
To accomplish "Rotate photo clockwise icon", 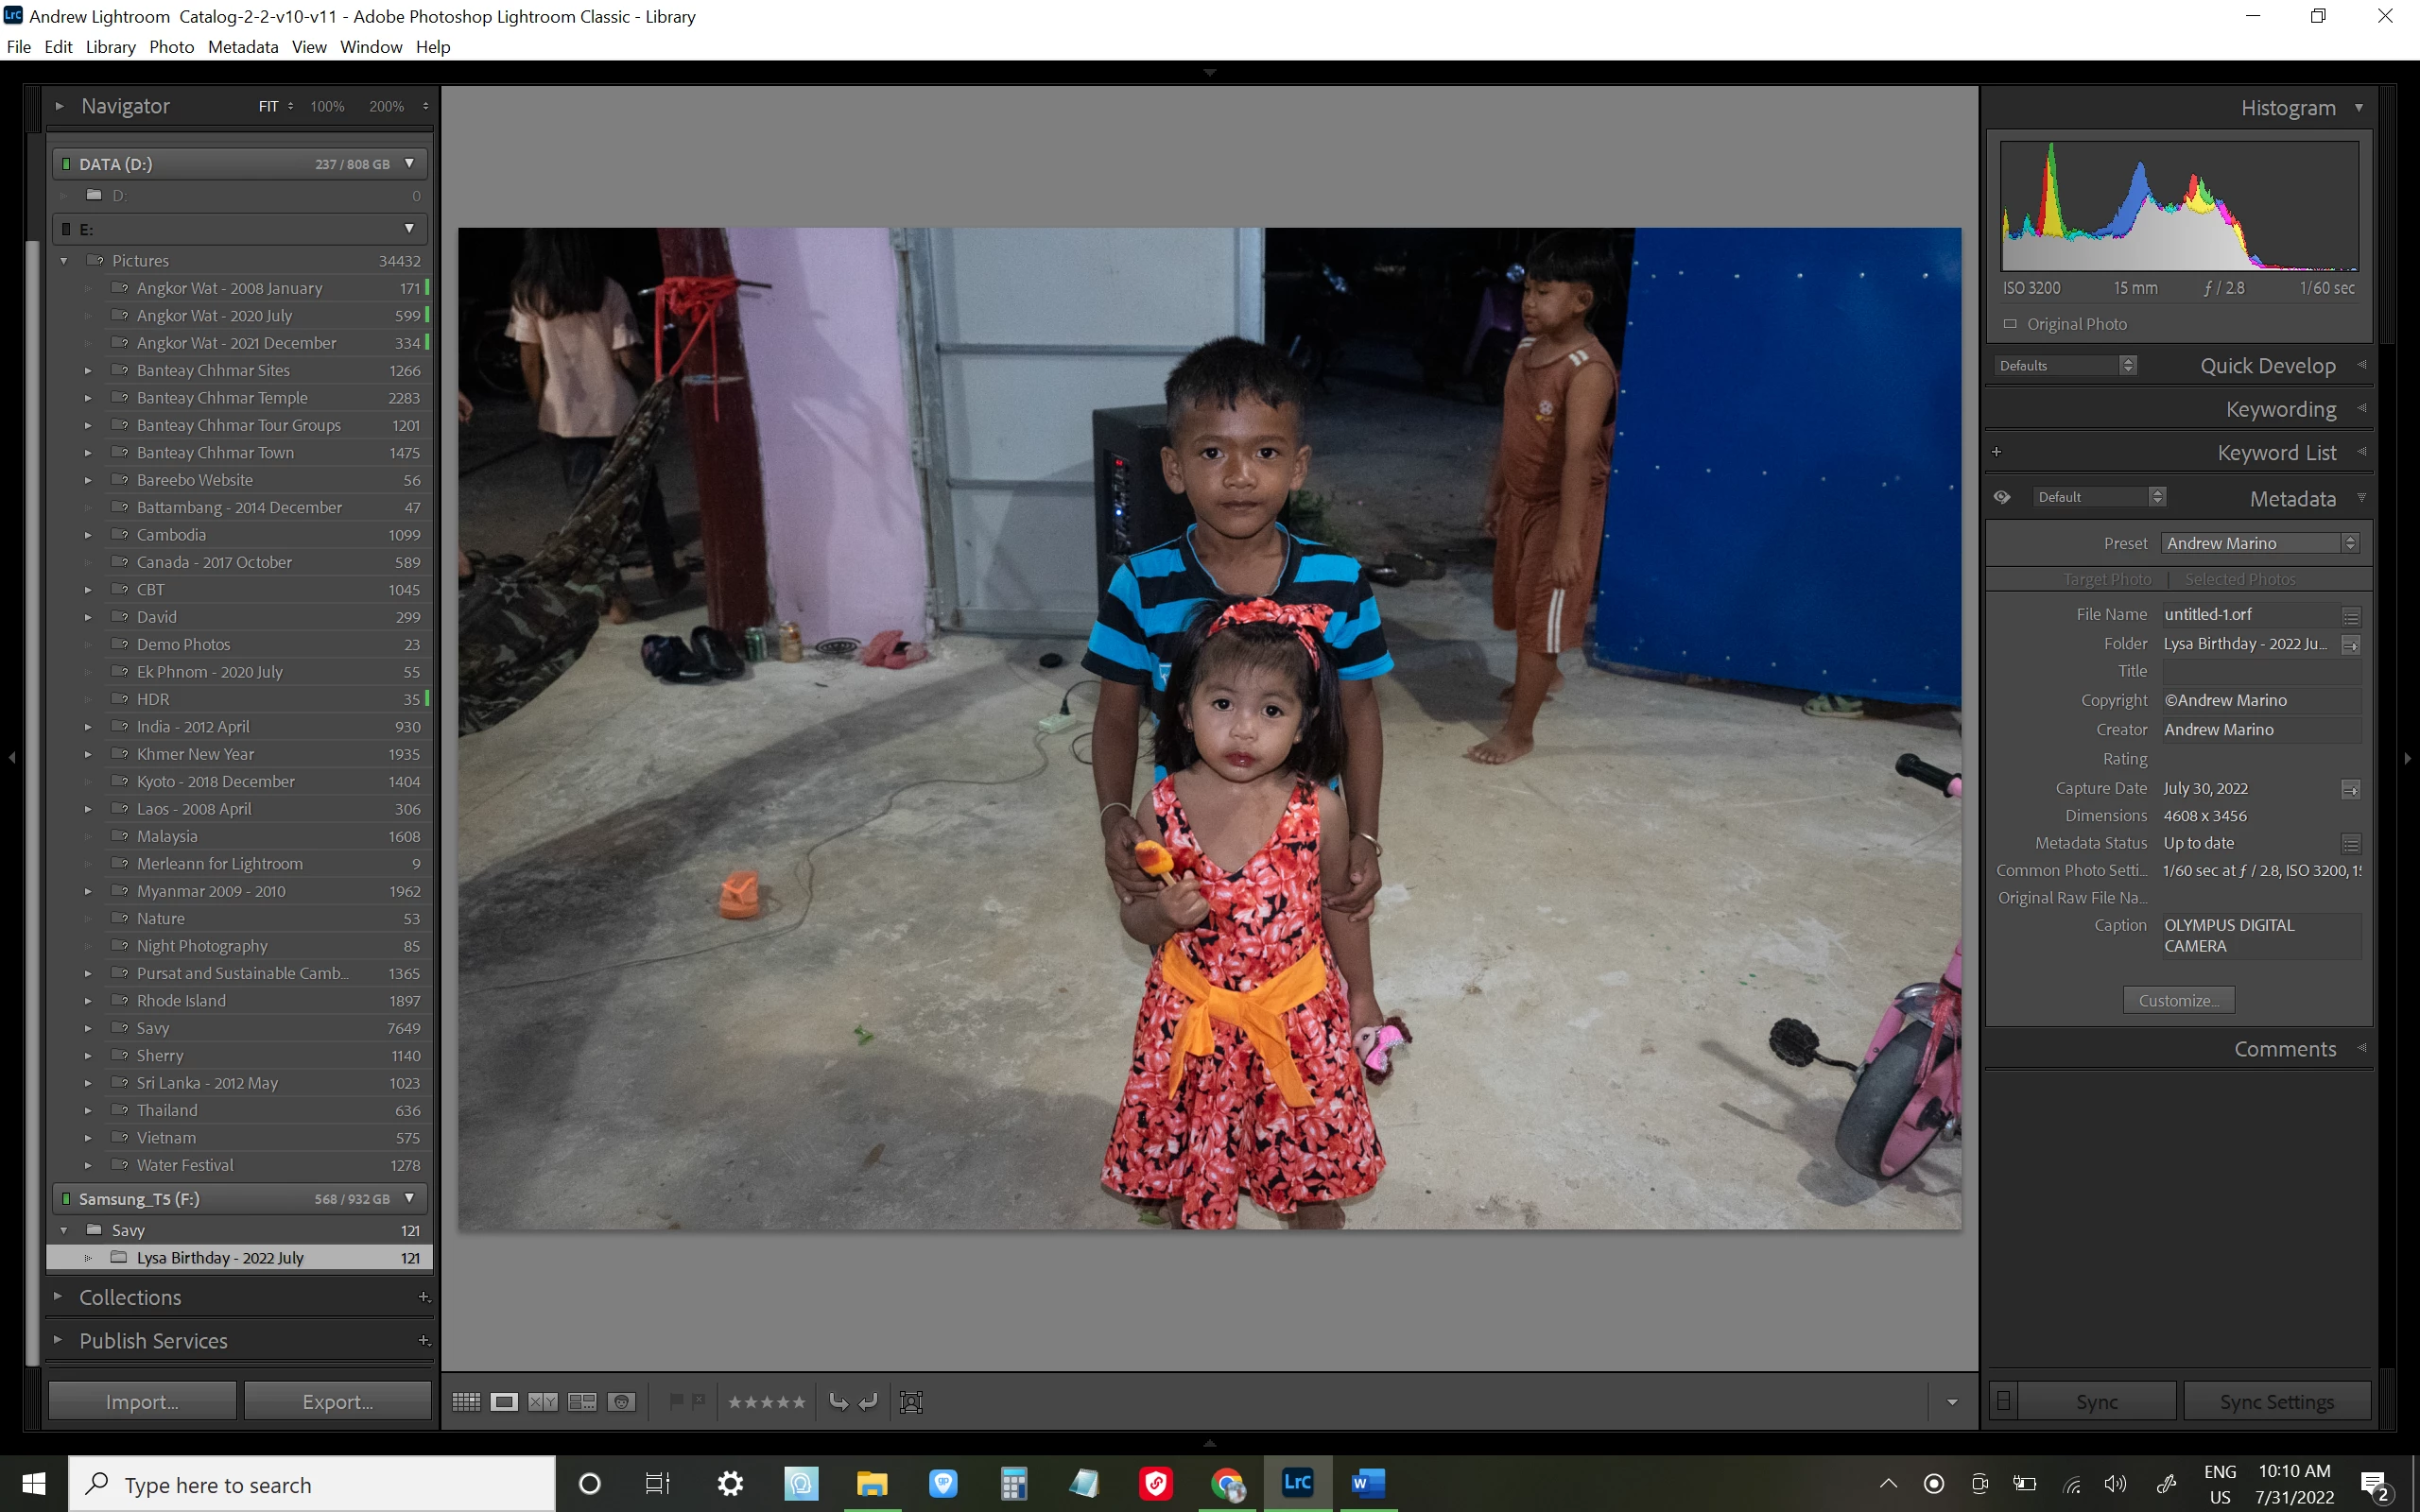I will tap(869, 1402).
